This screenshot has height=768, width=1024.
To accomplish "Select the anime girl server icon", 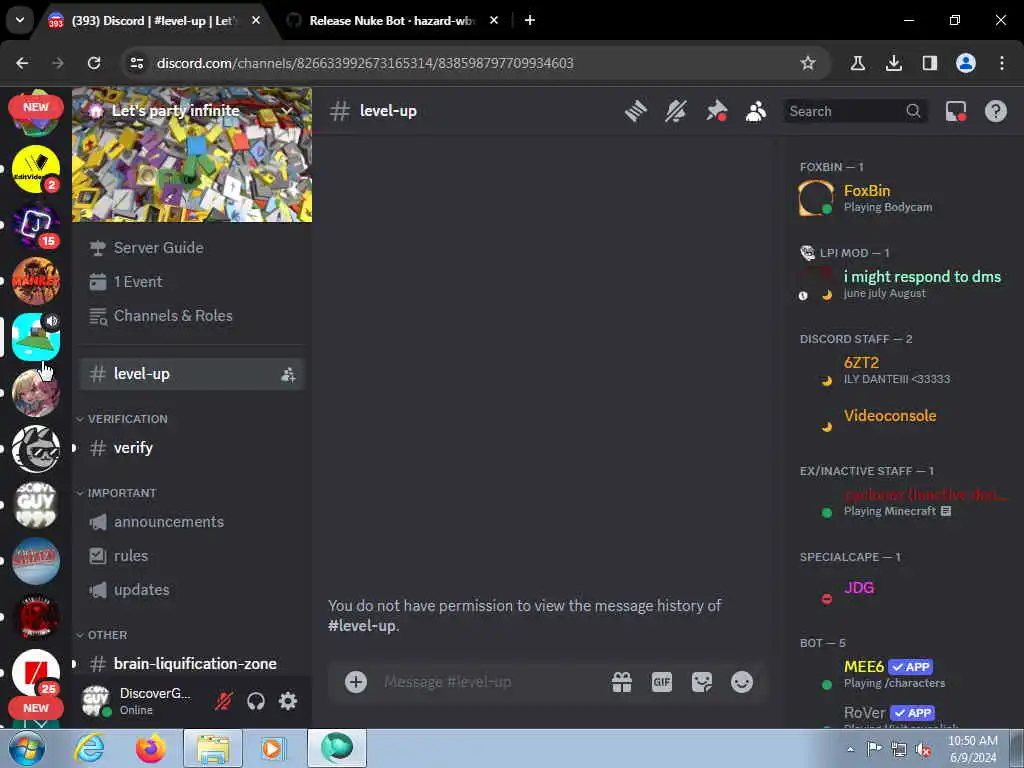I will click(x=36, y=393).
